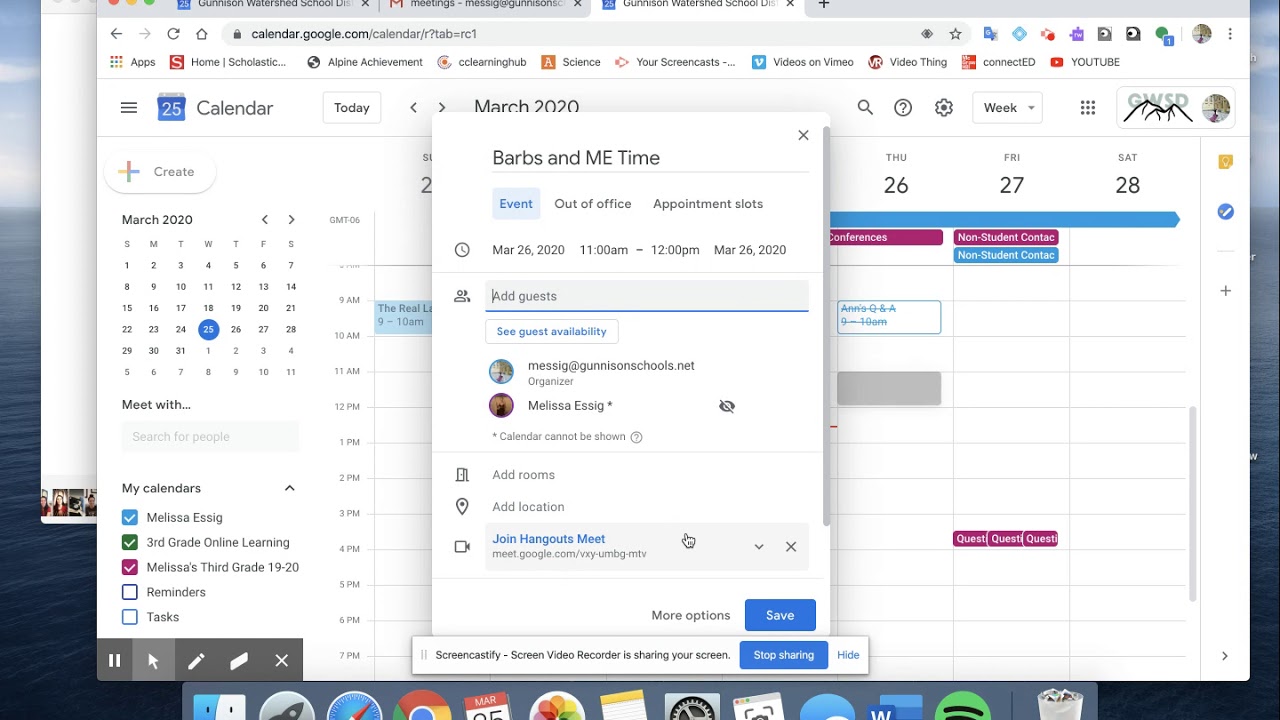
Task: Change end time 12:00pm
Action: pyautogui.click(x=675, y=250)
